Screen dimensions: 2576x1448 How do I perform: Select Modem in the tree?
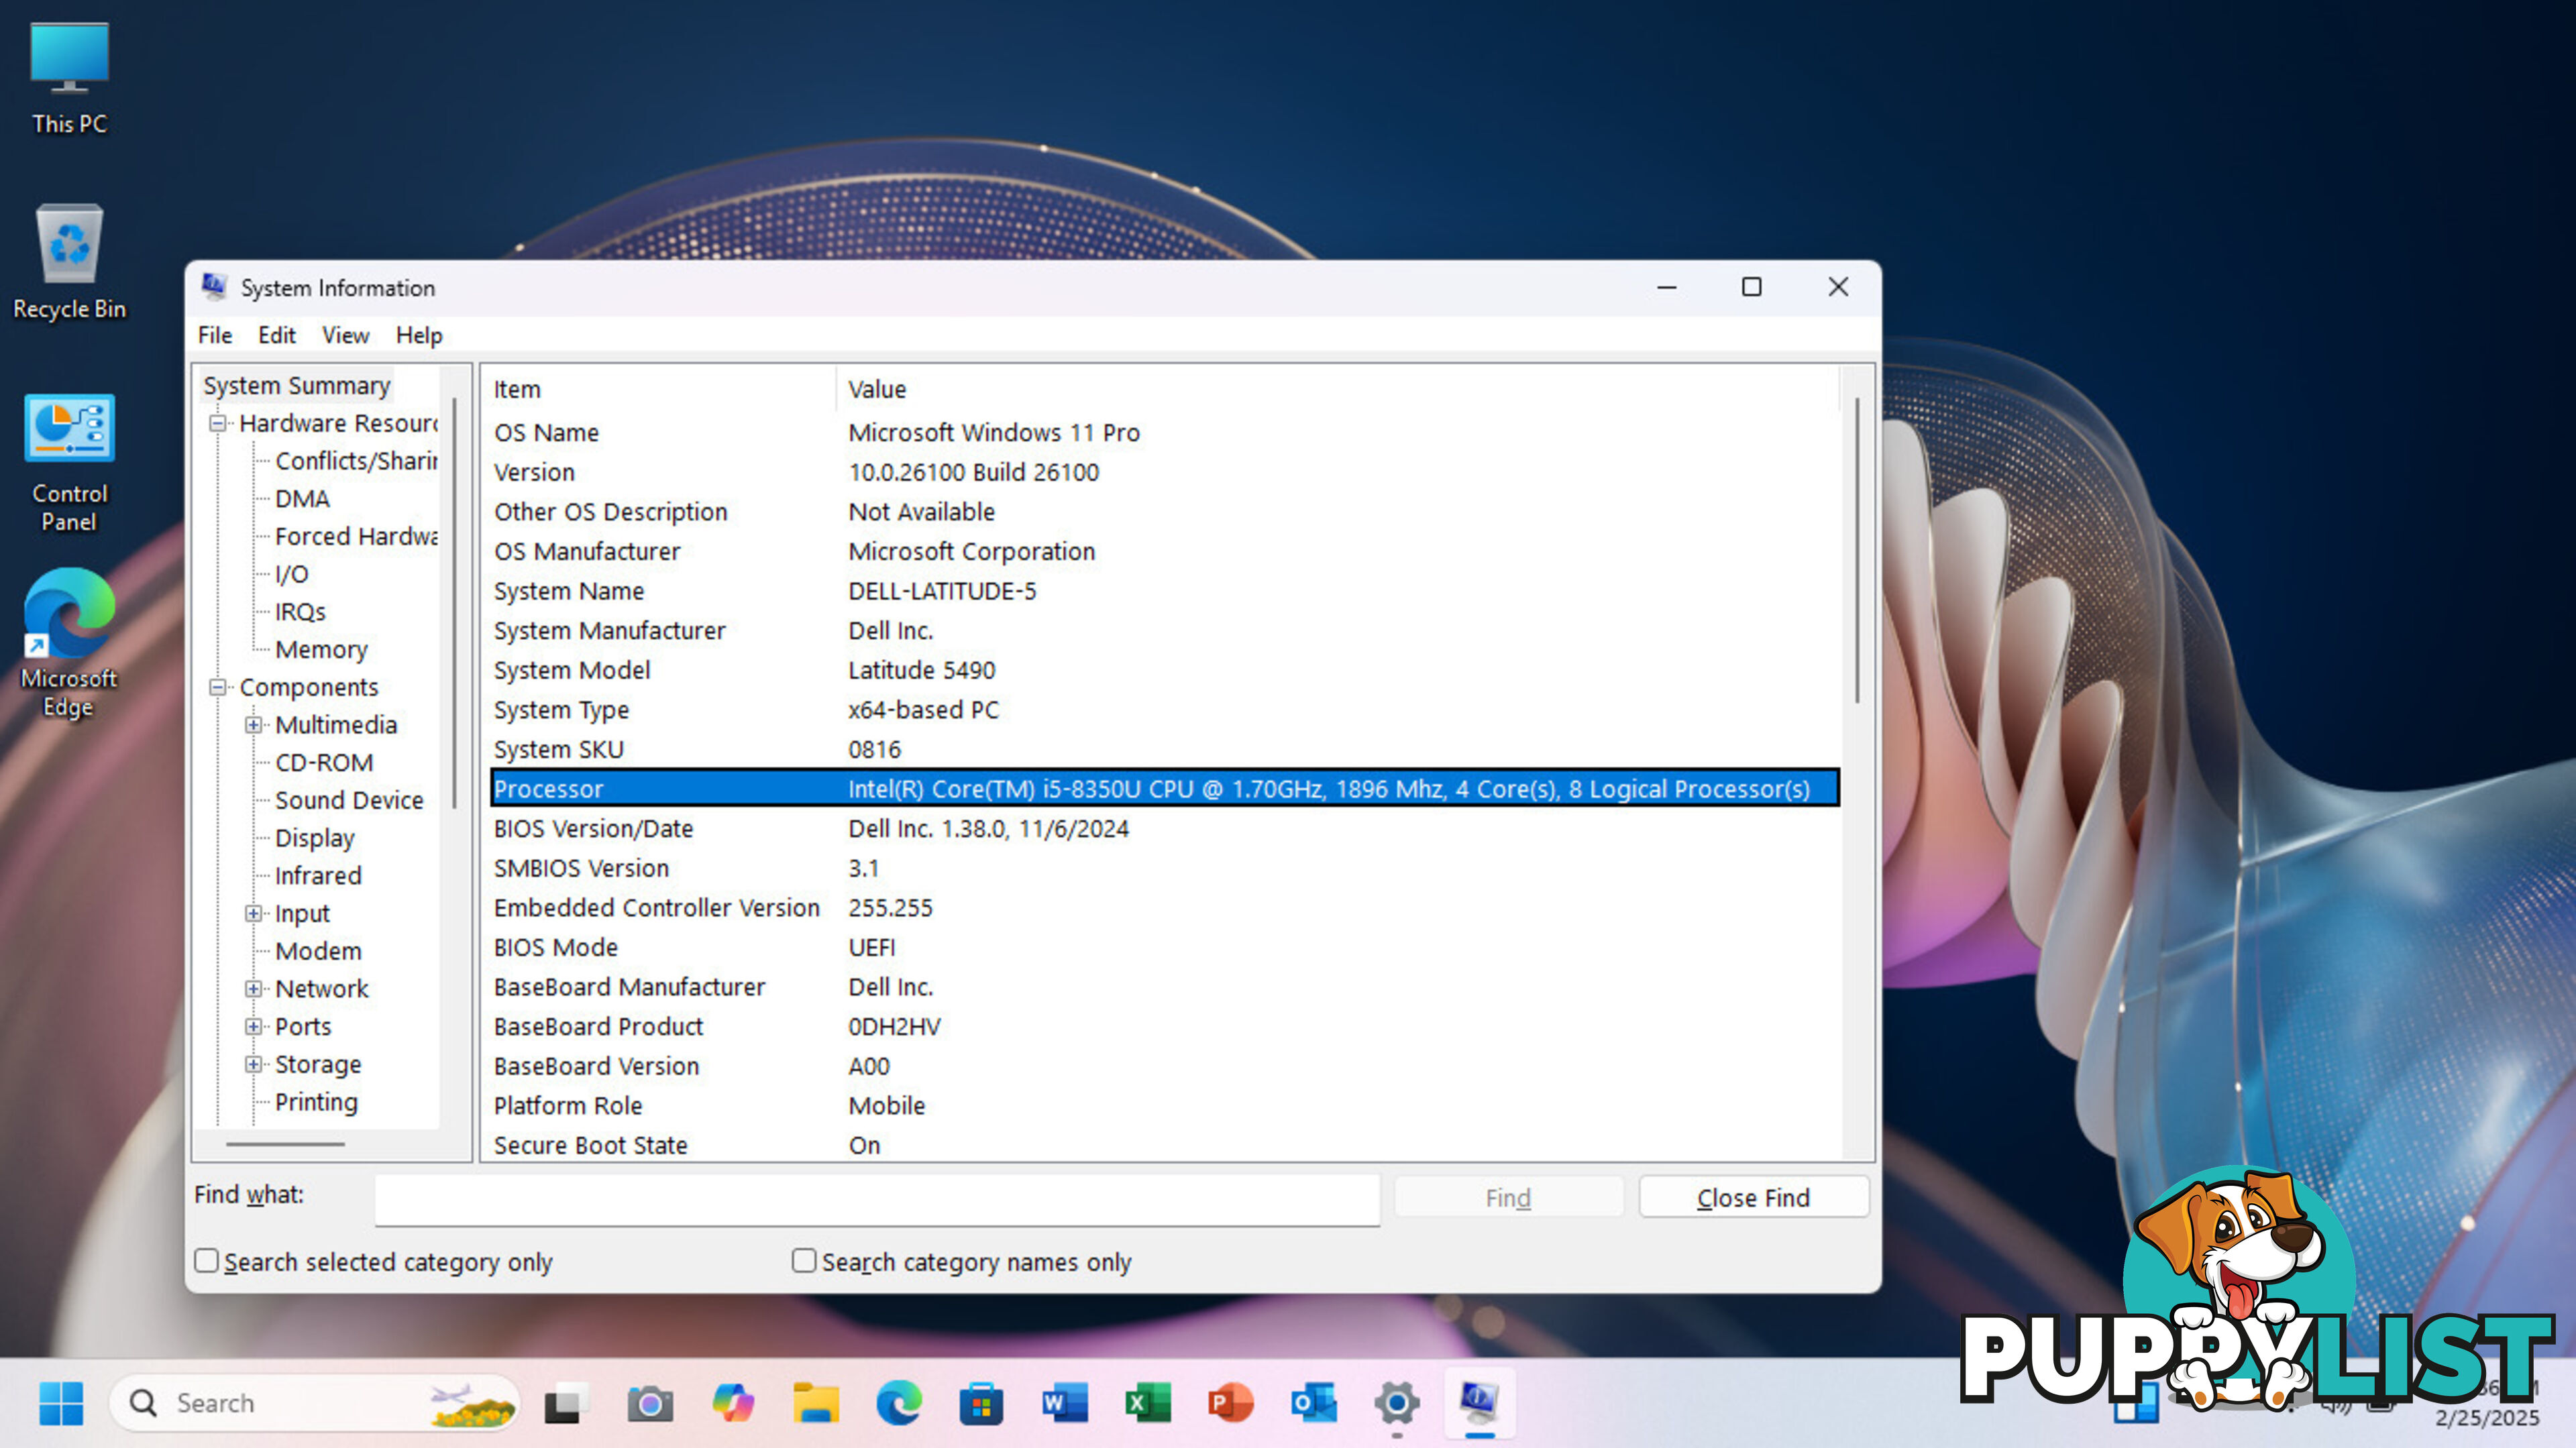(x=318, y=951)
